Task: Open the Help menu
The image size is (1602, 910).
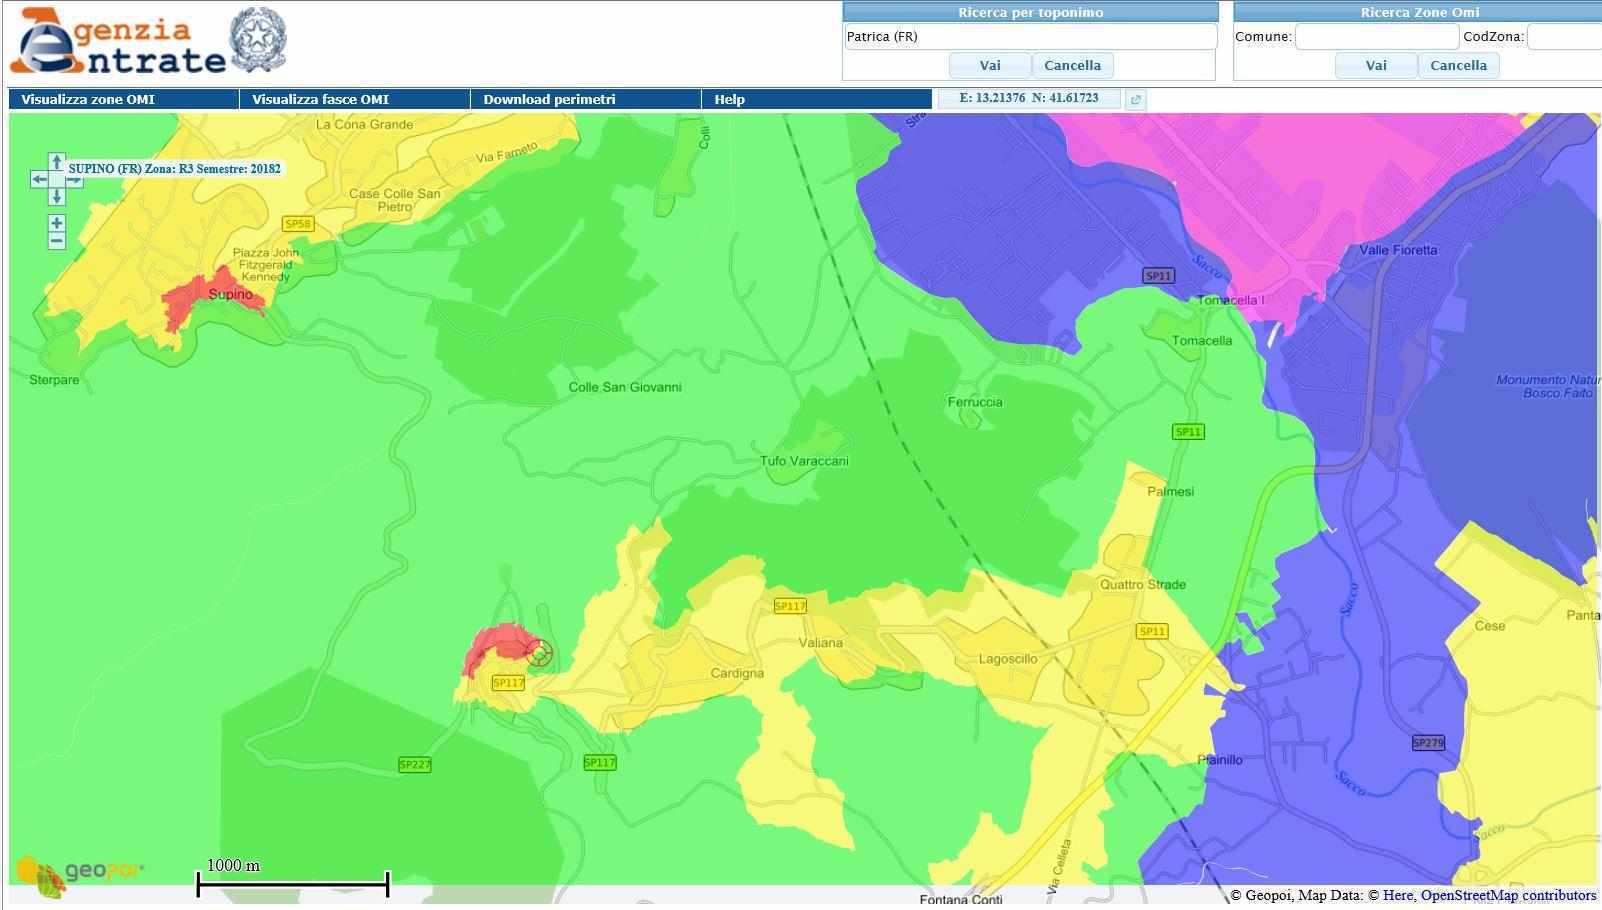Action: tap(729, 99)
